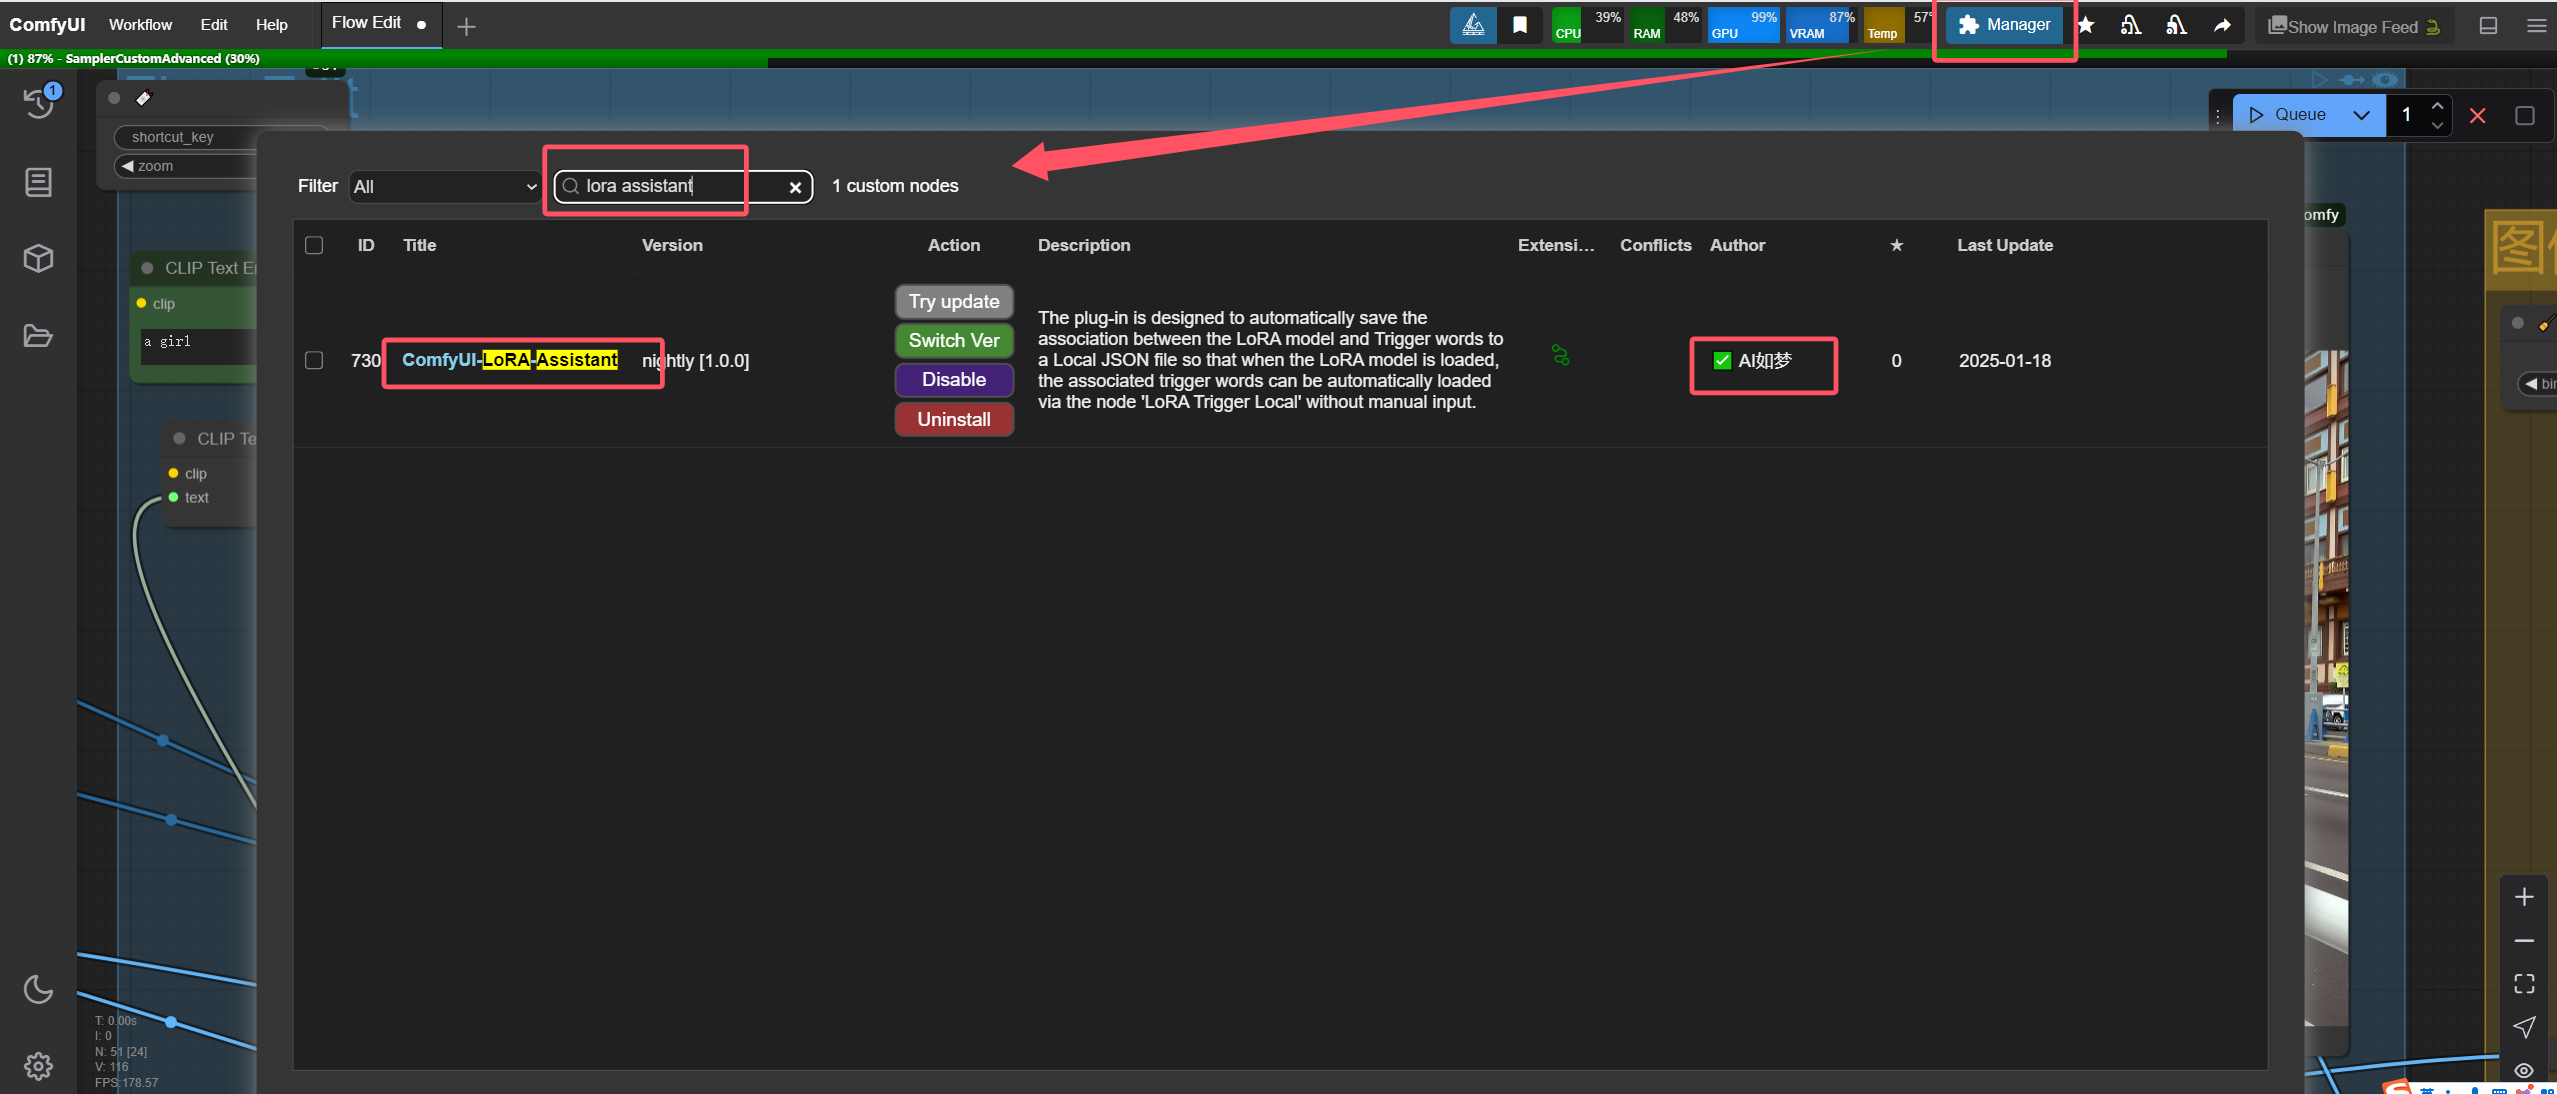2557x1094 pixels.
Task: Check the ComfyUI-LoRA-Assistant row checkbox
Action: pyautogui.click(x=314, y=360)
